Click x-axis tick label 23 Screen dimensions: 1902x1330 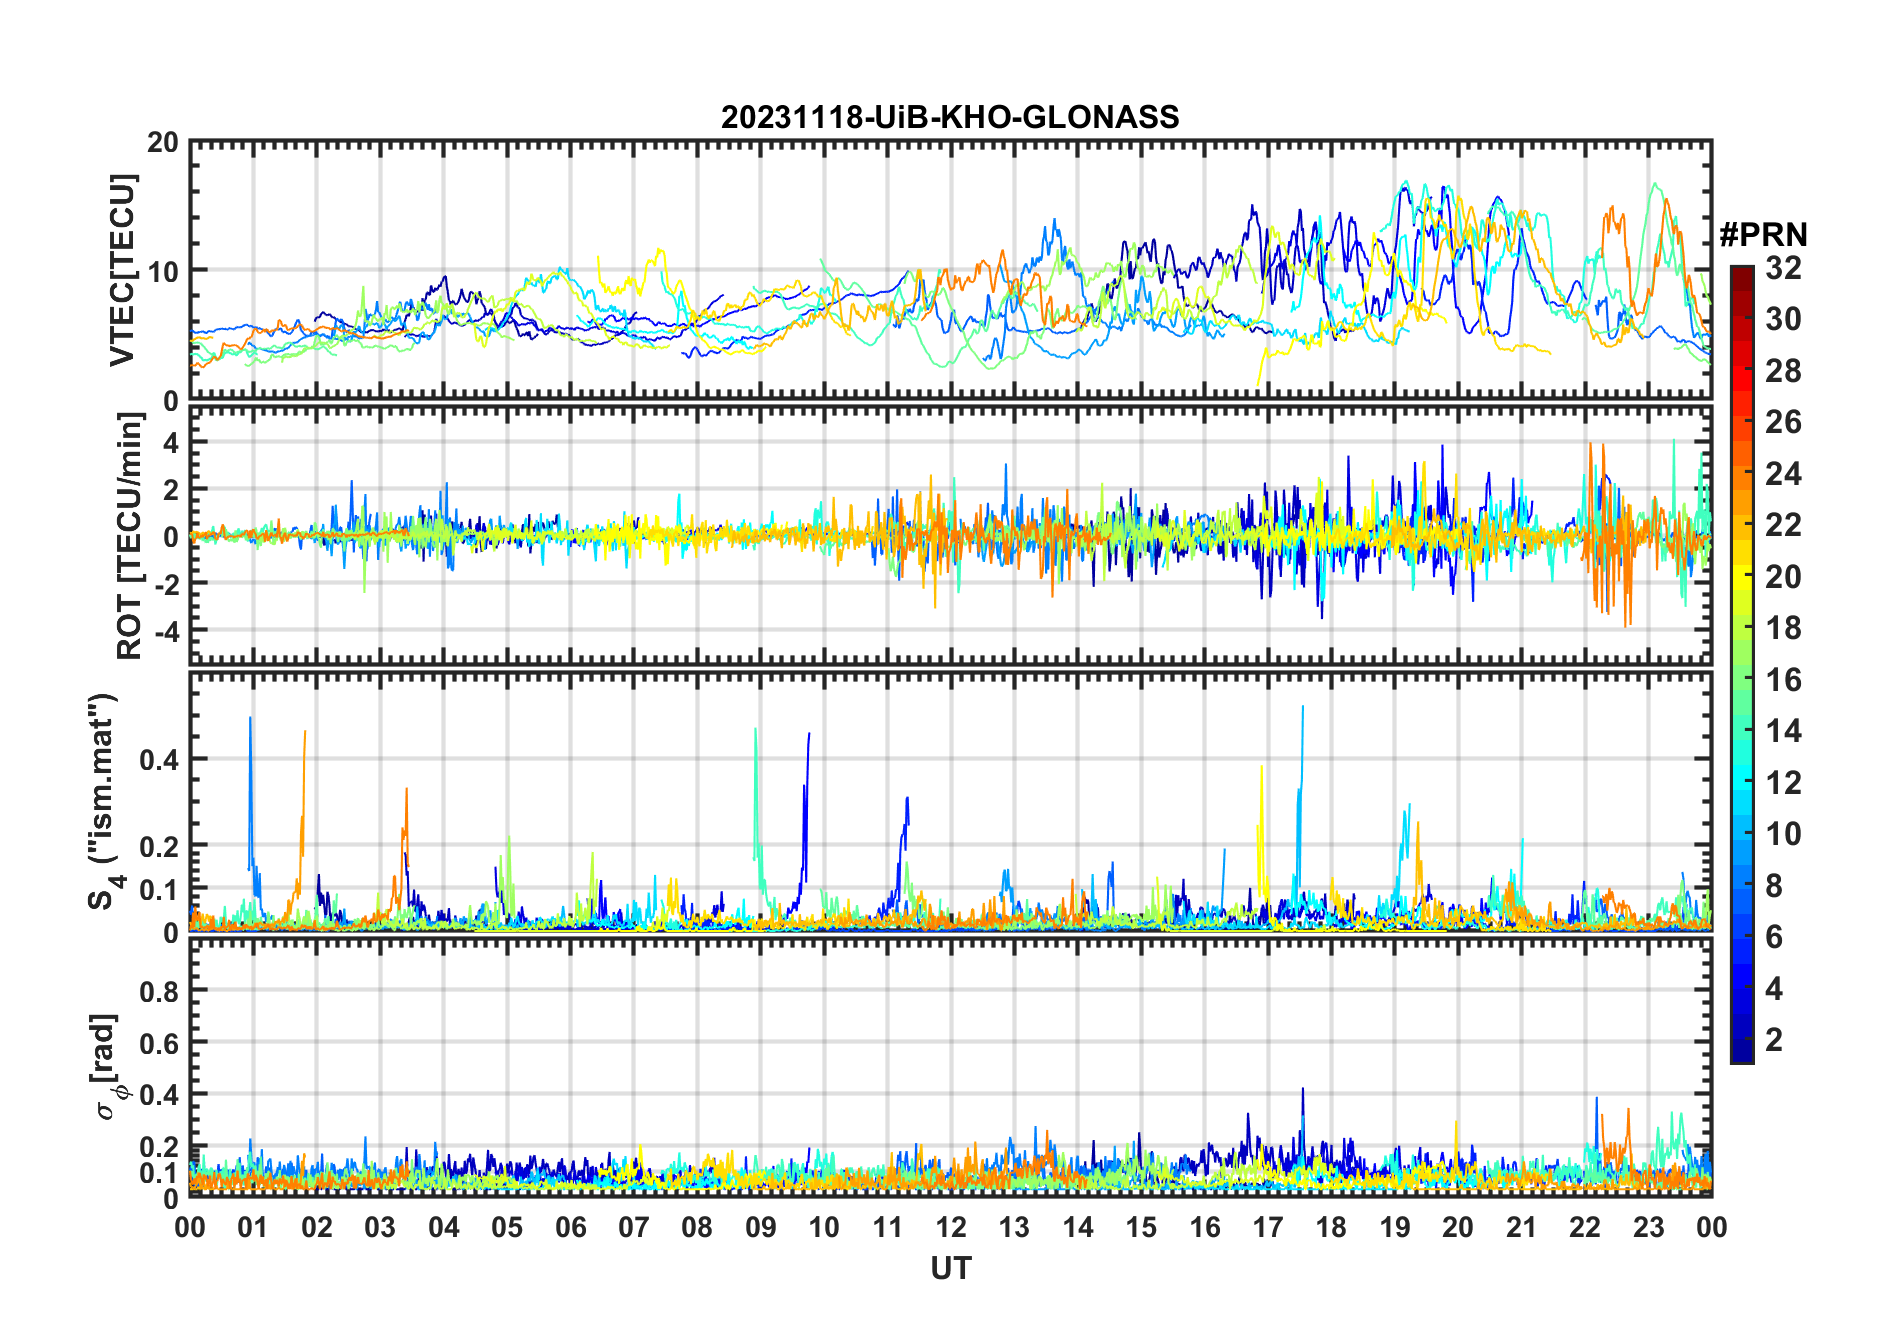(1648, 1227)
